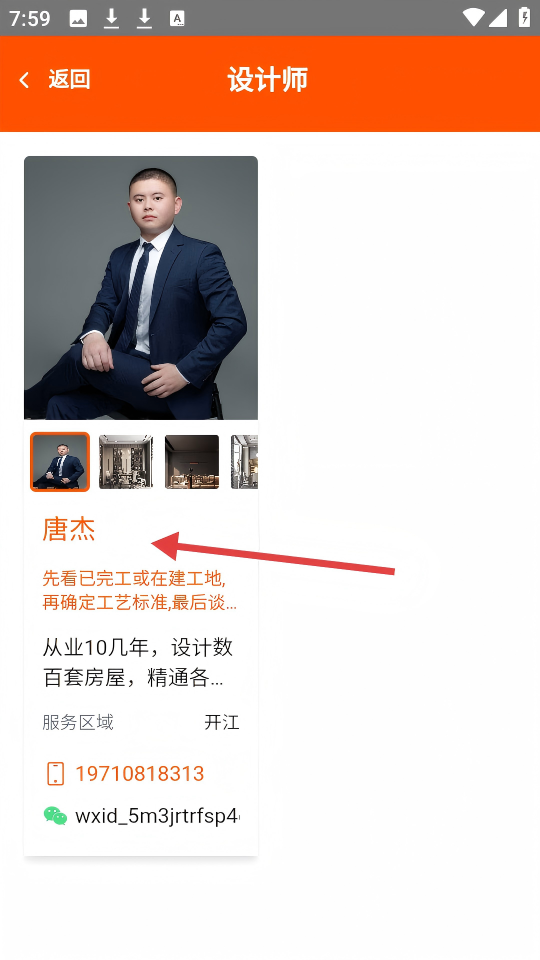540x960 pixels.
Task: Expand the orange slogan text 先看已完工或在建工地
Action: point(140,590)
